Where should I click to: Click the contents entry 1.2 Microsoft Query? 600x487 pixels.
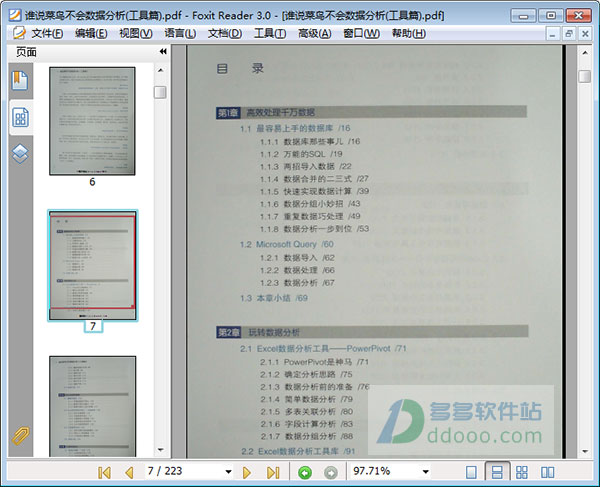coord(287,244)
